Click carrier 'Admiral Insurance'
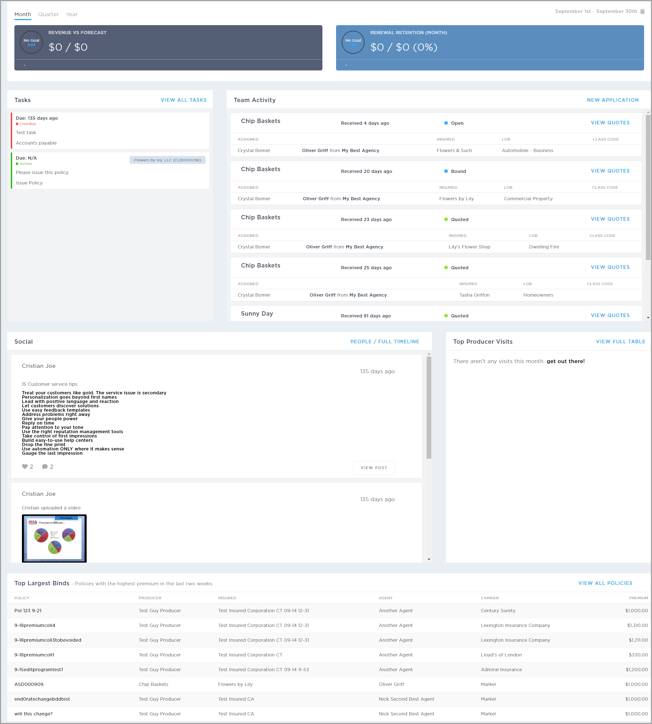This screenshot has height=724, width=652. pos(501,670)
